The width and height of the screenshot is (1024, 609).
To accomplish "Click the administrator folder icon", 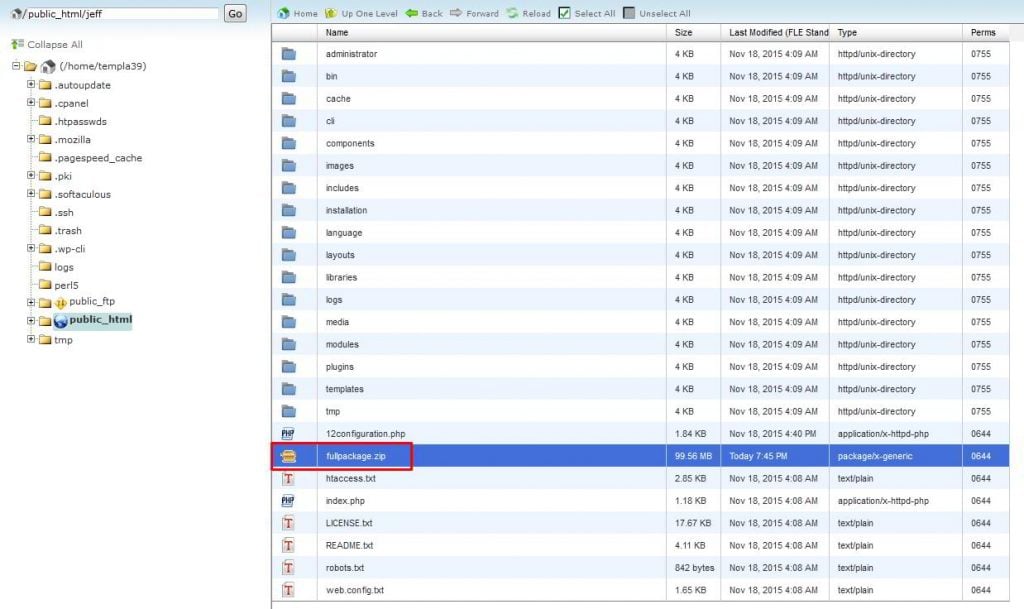I will (x=288, y=54).
